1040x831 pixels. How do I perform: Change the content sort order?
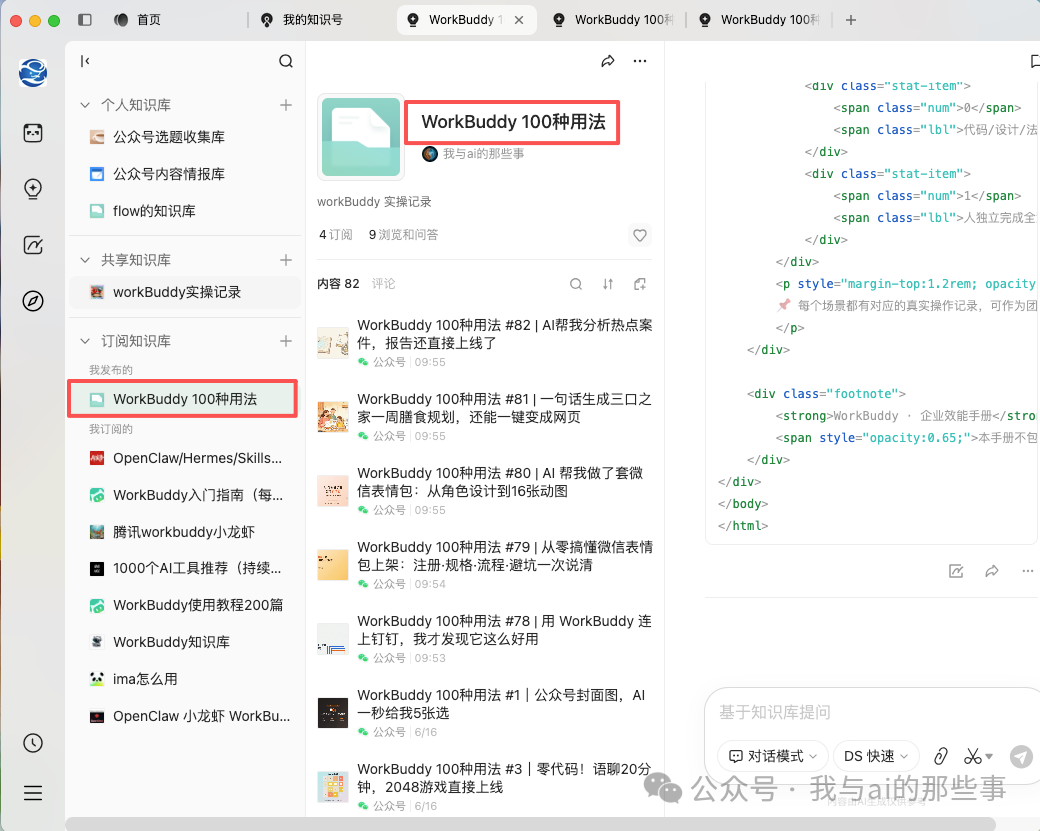(x=608, y=284)
